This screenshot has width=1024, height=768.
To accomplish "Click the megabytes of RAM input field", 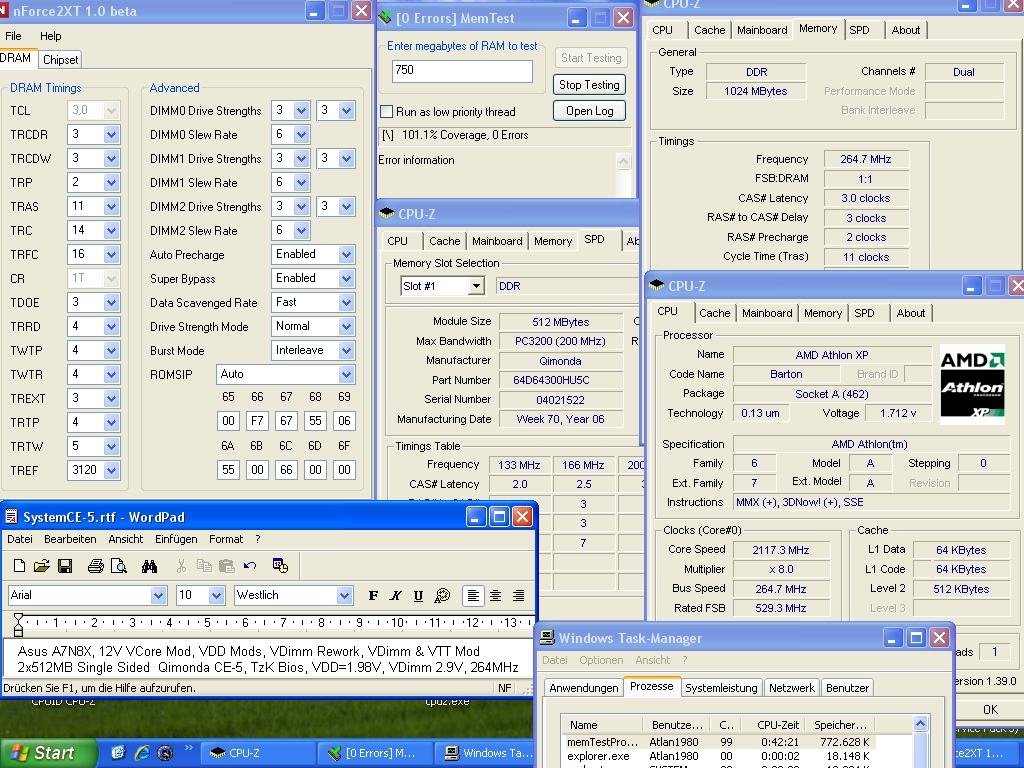I will pyautogui.click(x=462, y=71).
